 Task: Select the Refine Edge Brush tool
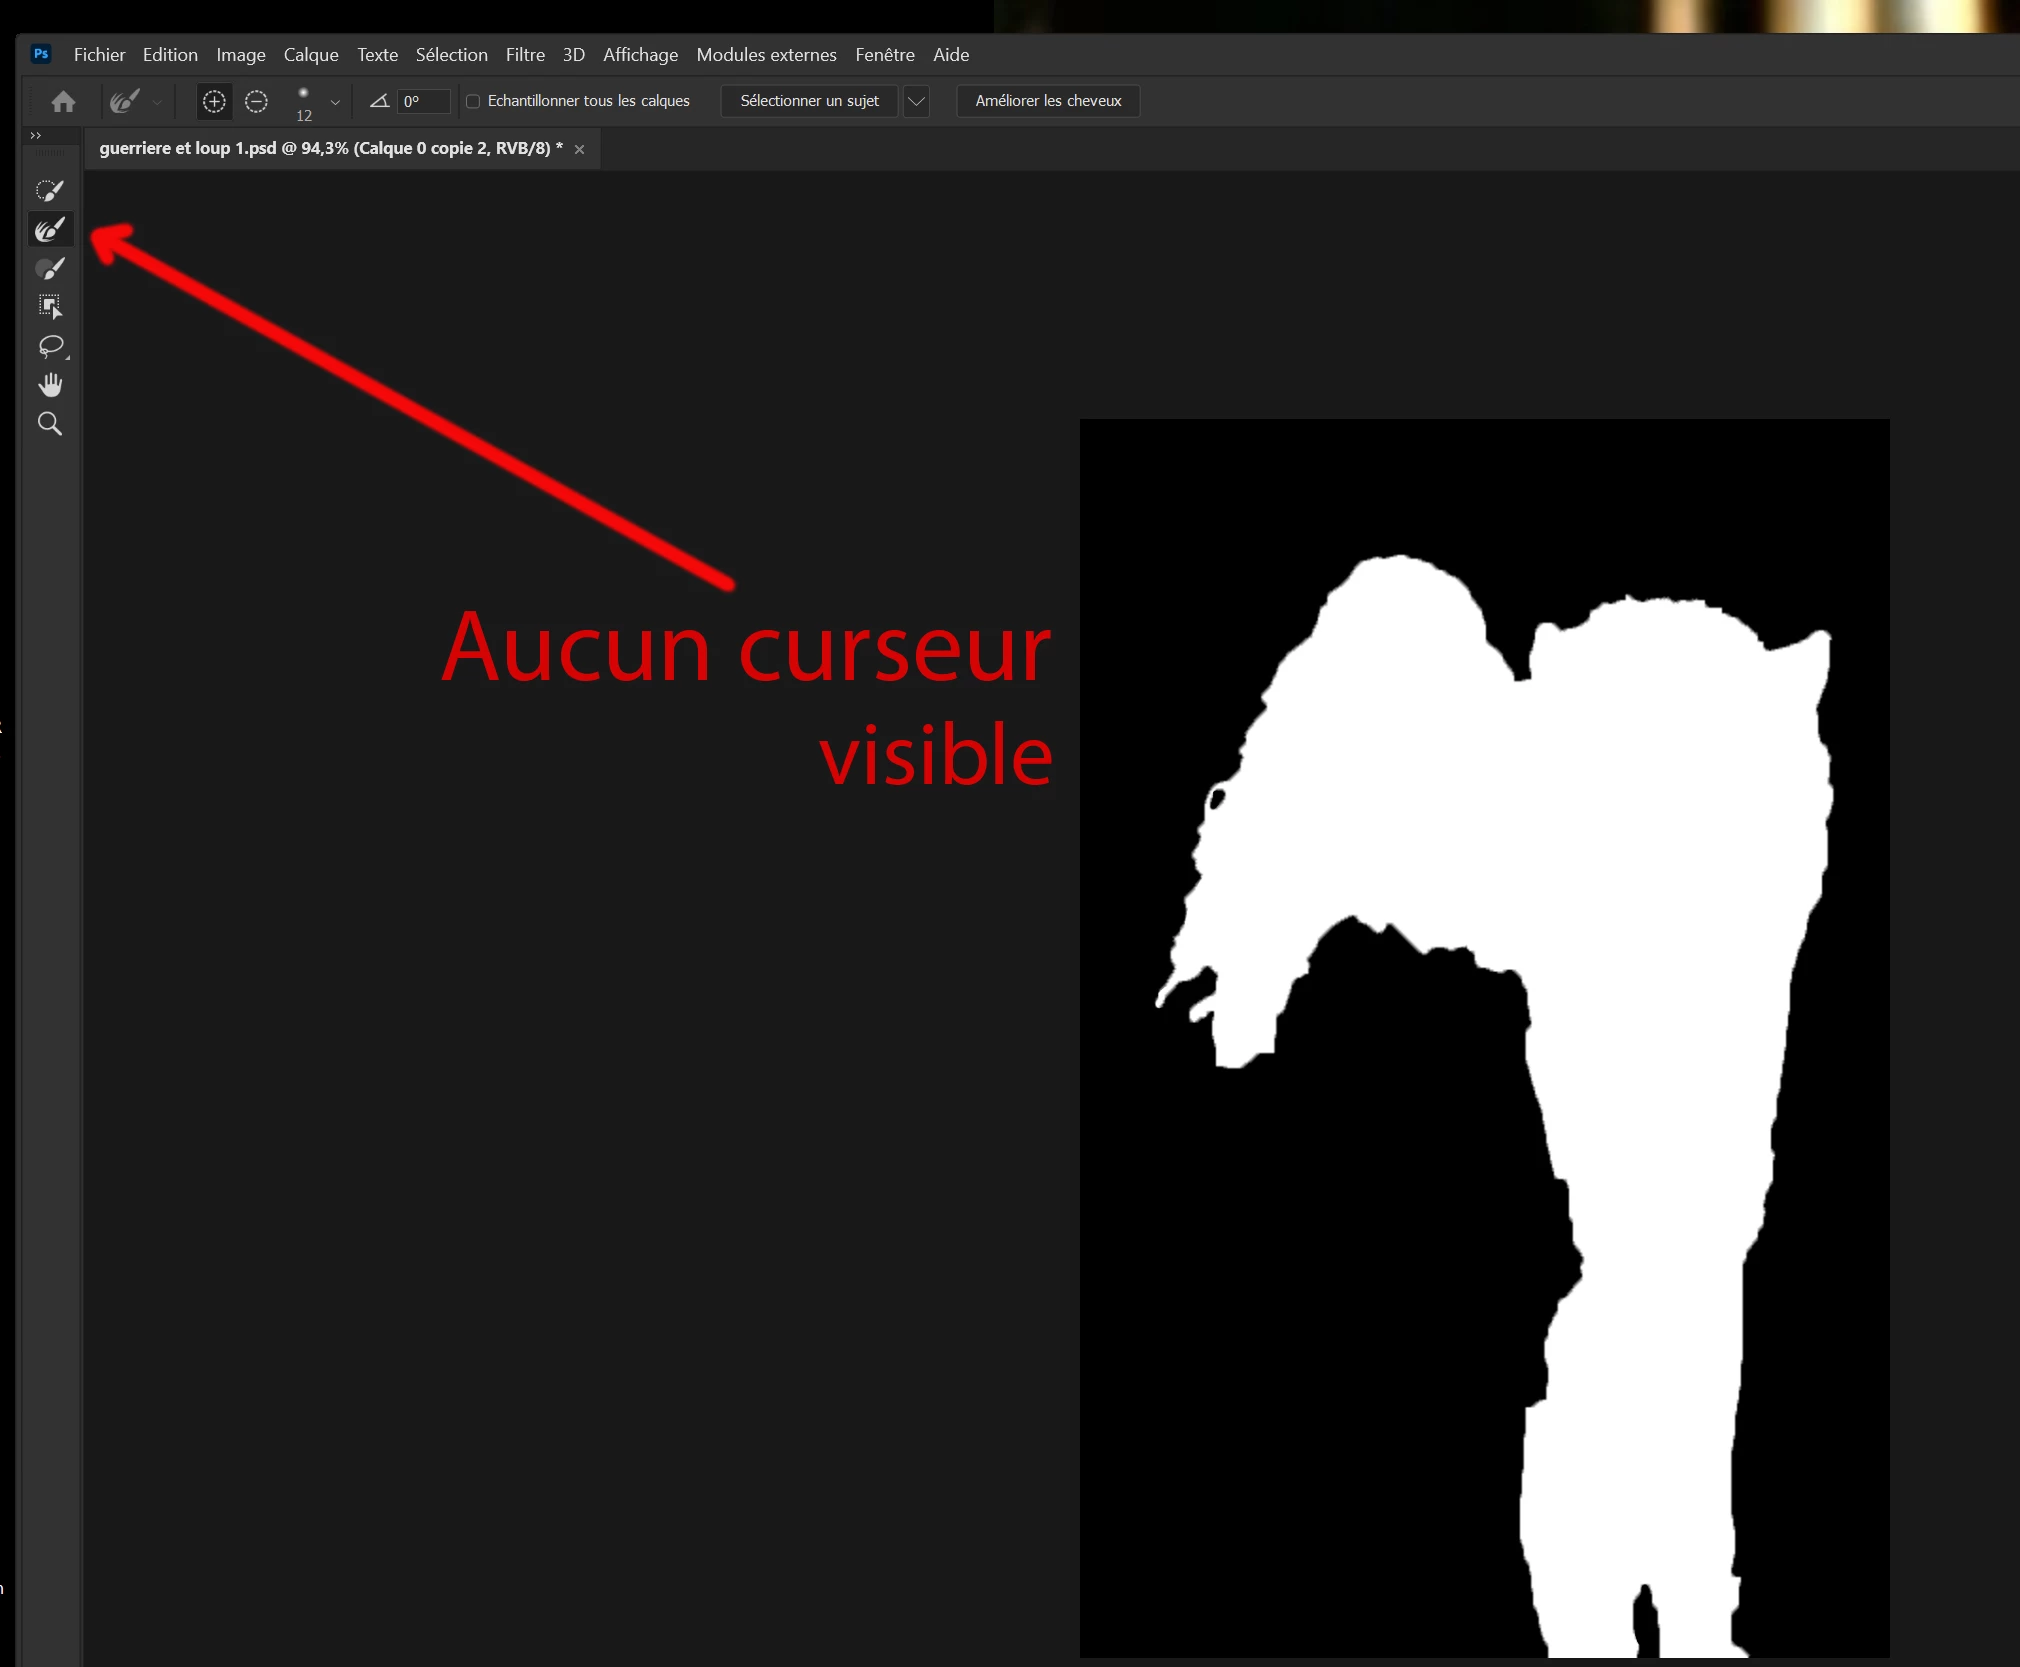click(49, 230)
